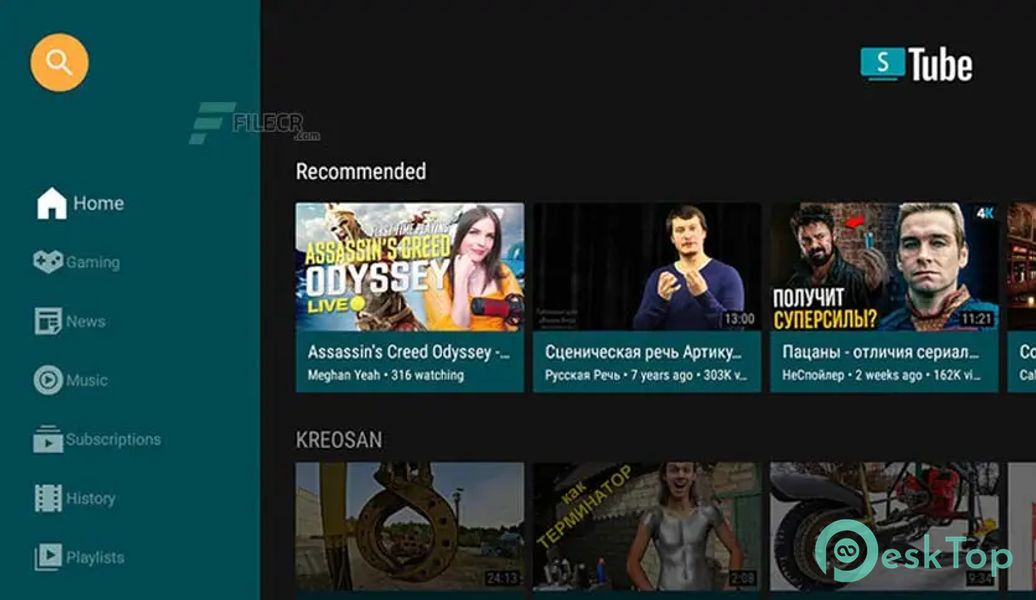Click 'Meghan Yeah • 316 watching' text
Screen dimensions: 1036x600
[386, 375]
